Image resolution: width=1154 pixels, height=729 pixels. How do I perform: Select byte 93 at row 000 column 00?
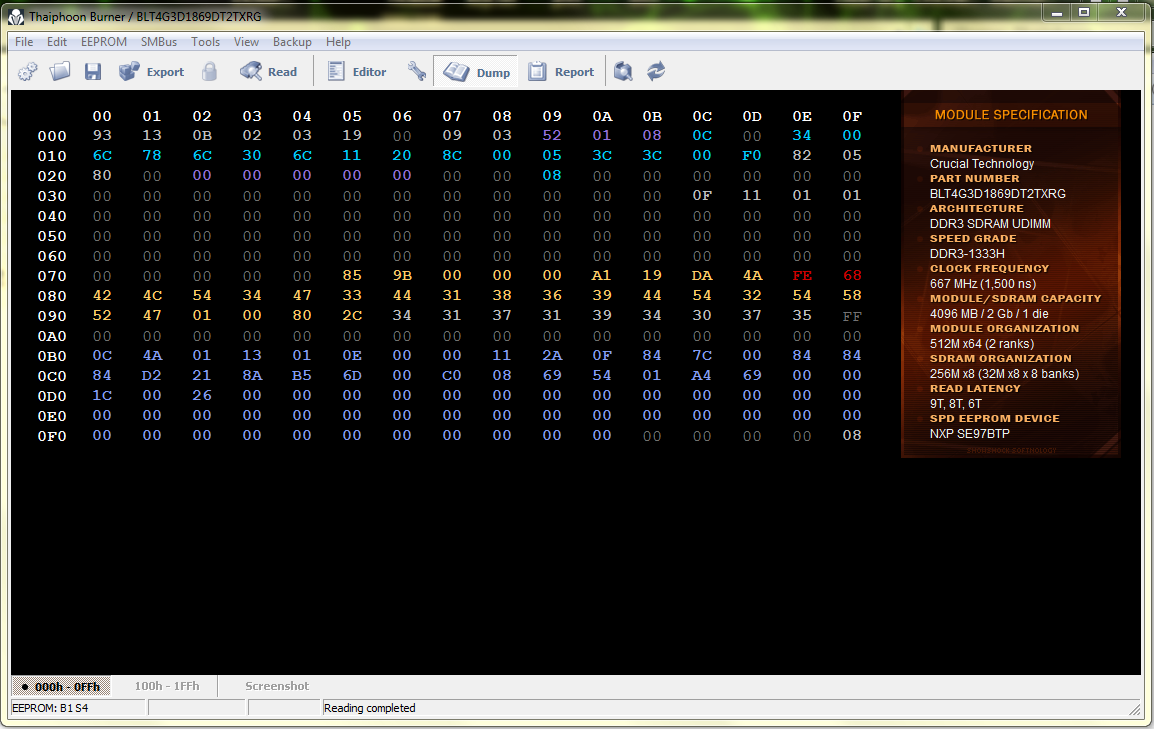coord(102,135)
